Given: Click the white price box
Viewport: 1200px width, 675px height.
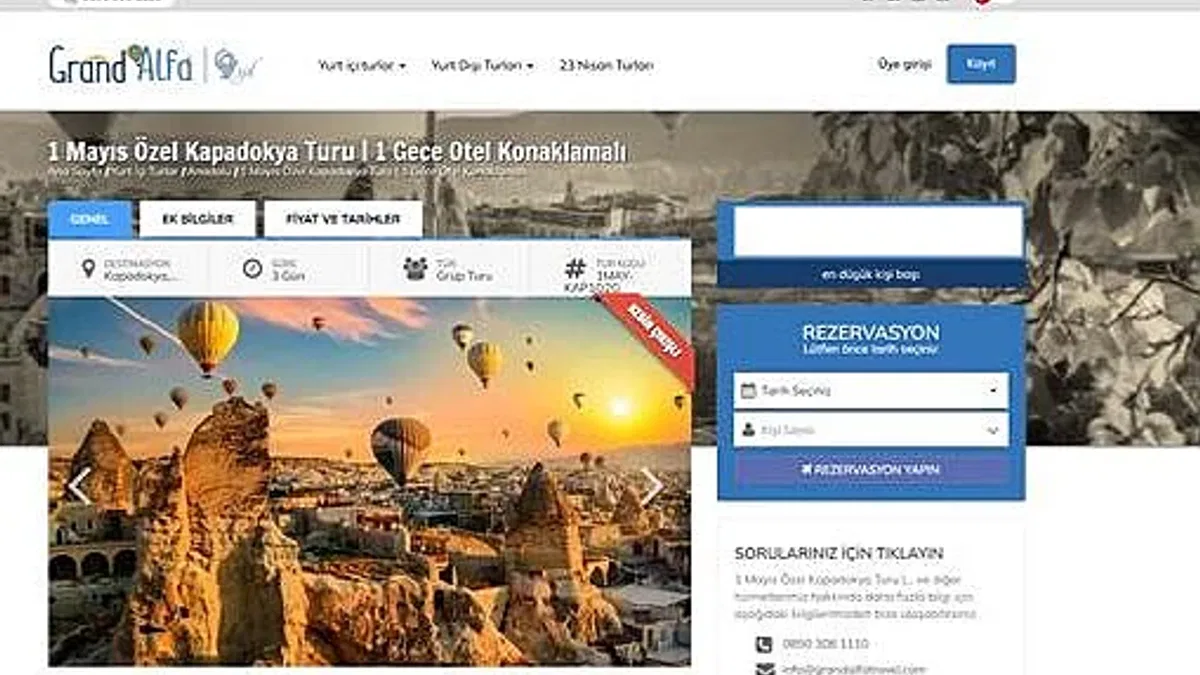Looking at the screenshot, I should 878,231.
